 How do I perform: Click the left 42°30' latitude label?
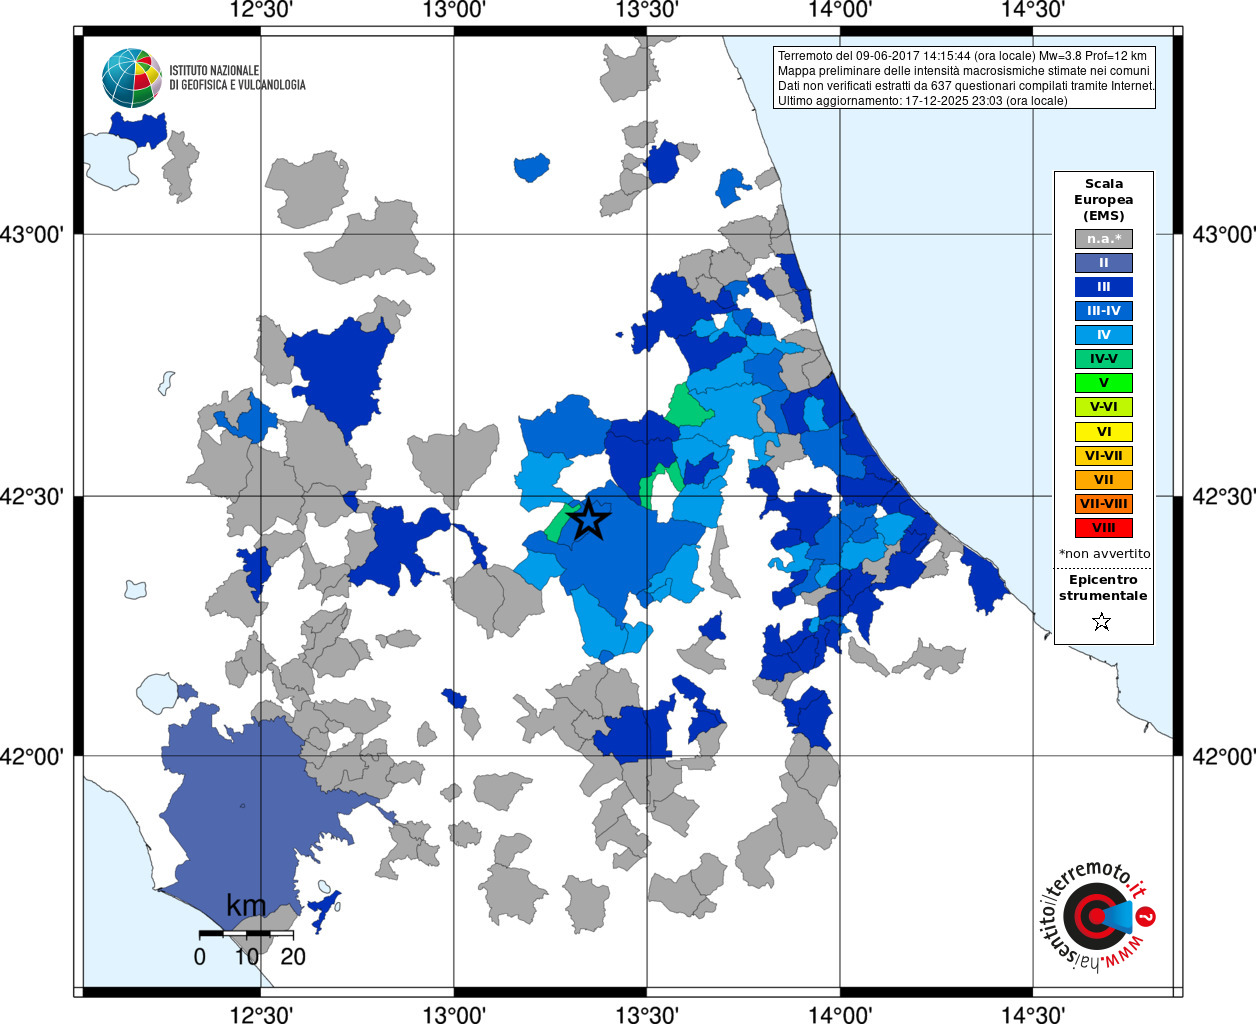[x=32, y=496]
